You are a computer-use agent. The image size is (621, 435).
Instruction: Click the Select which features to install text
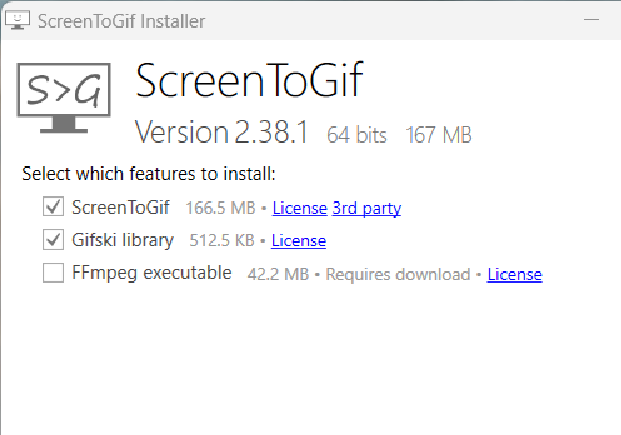click(149, 174)
